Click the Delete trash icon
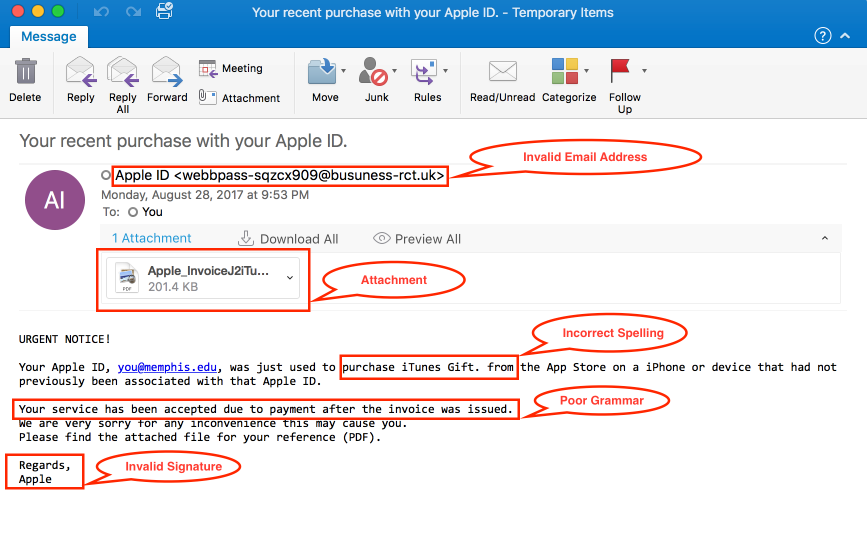Viewport: 867px width, 557px height. tap(25, 73)
